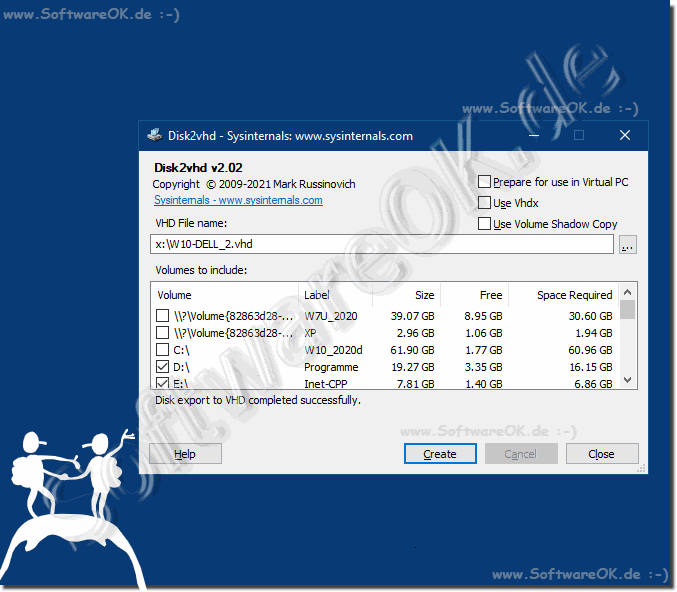Click the Close button
Viewport: 677px width, 592px height.
point(601,454)
